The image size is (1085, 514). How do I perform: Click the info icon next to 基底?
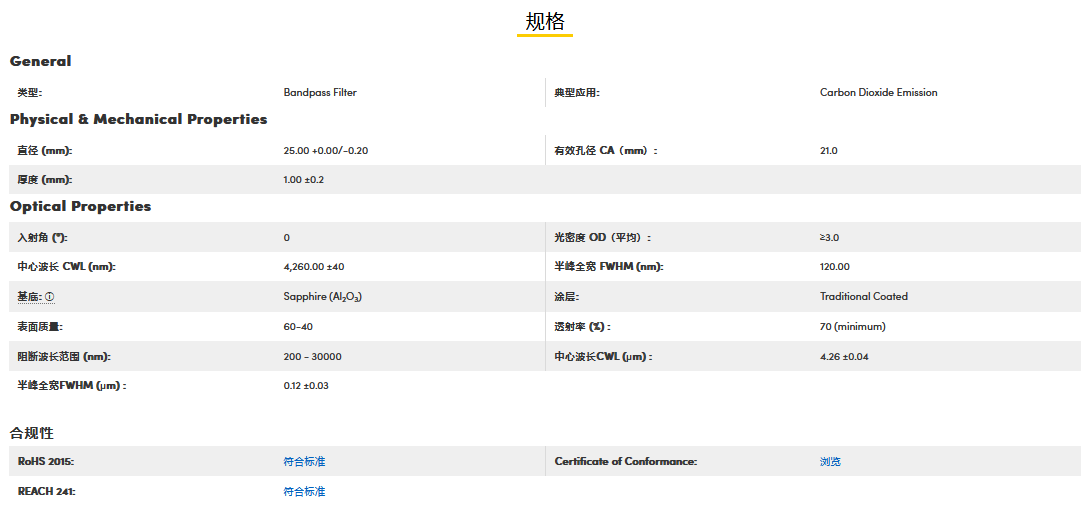coord(50,297)
